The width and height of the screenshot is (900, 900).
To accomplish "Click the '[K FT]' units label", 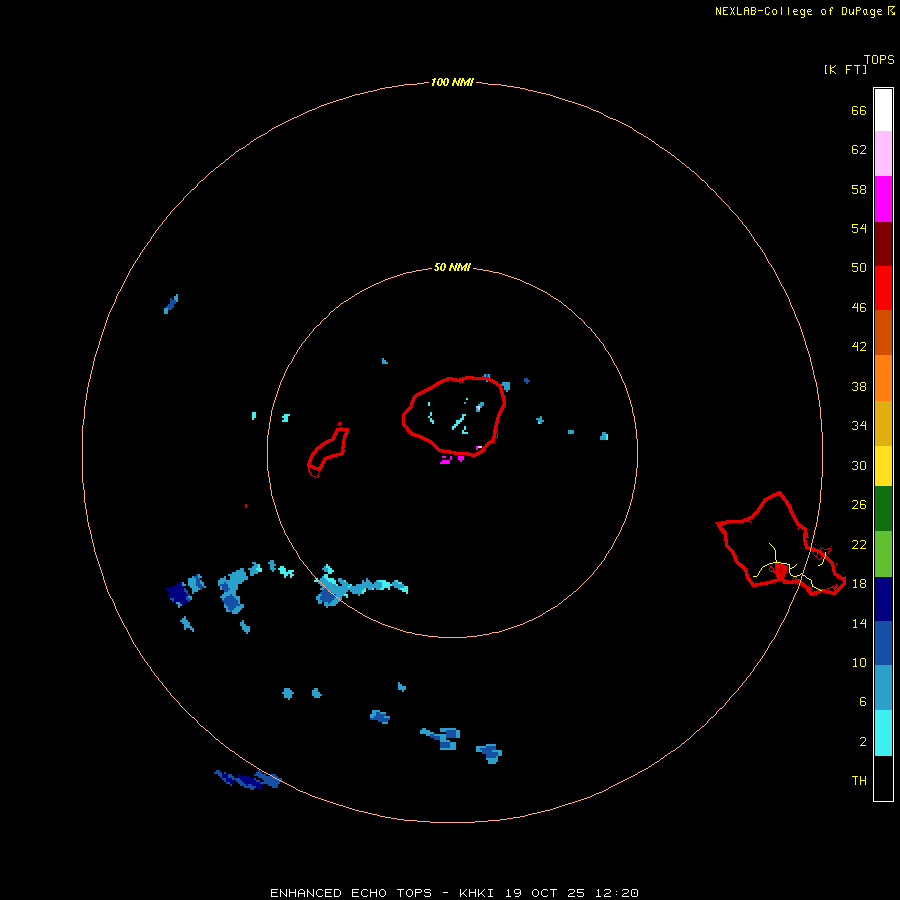I will 845,69.
